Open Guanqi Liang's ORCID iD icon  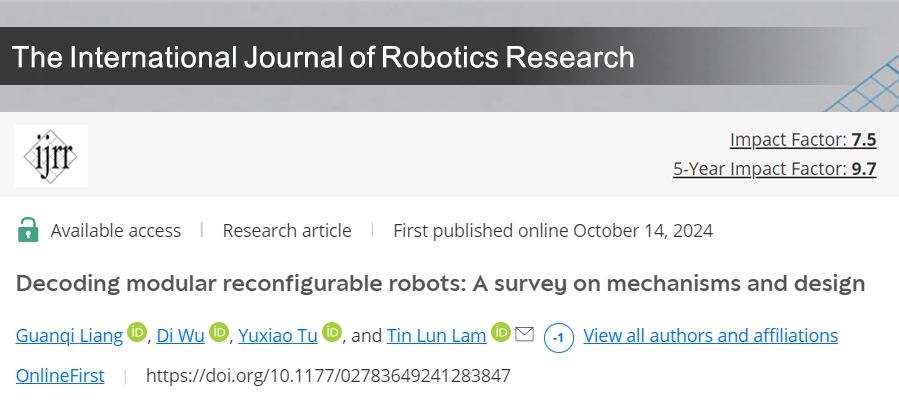pos(138,333)
